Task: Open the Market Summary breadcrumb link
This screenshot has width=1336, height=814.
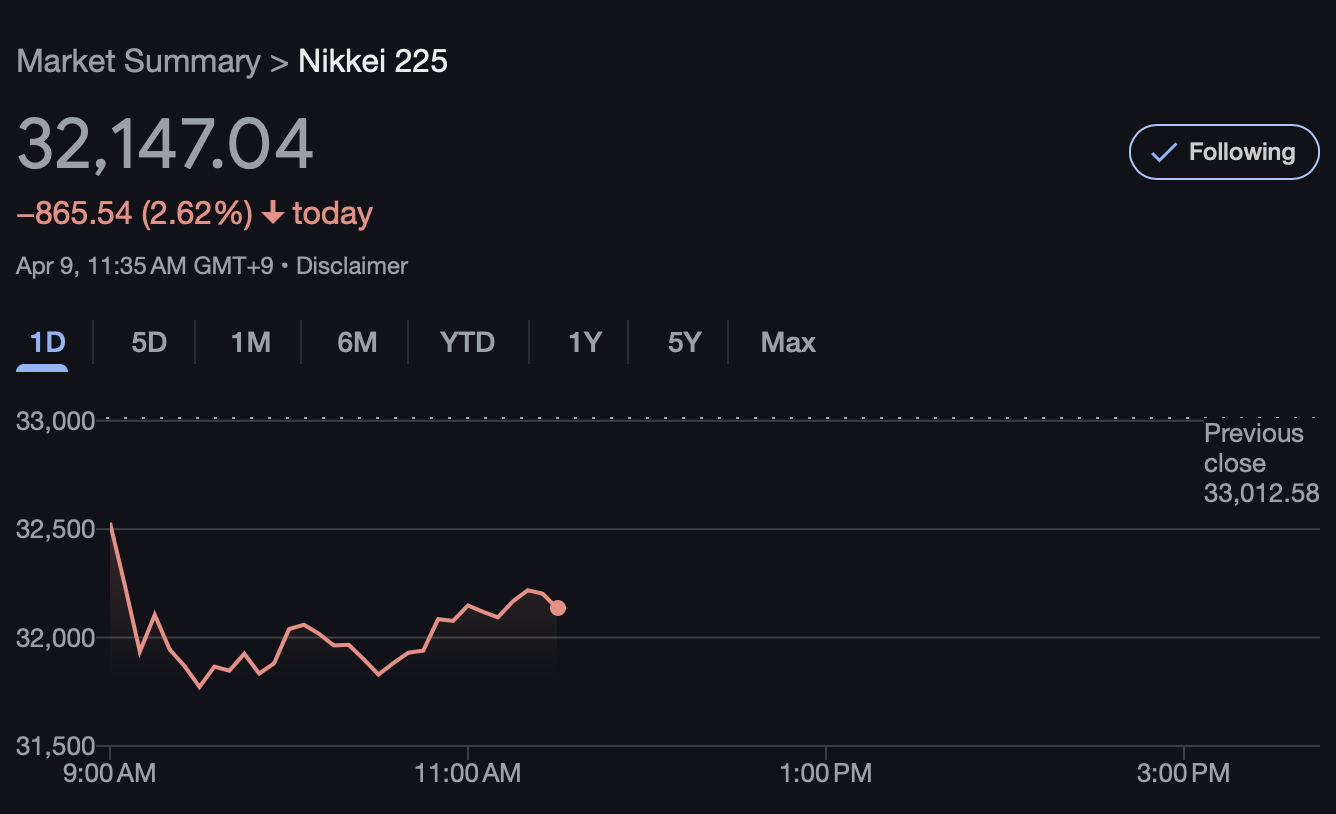Action: click(139, 62)
